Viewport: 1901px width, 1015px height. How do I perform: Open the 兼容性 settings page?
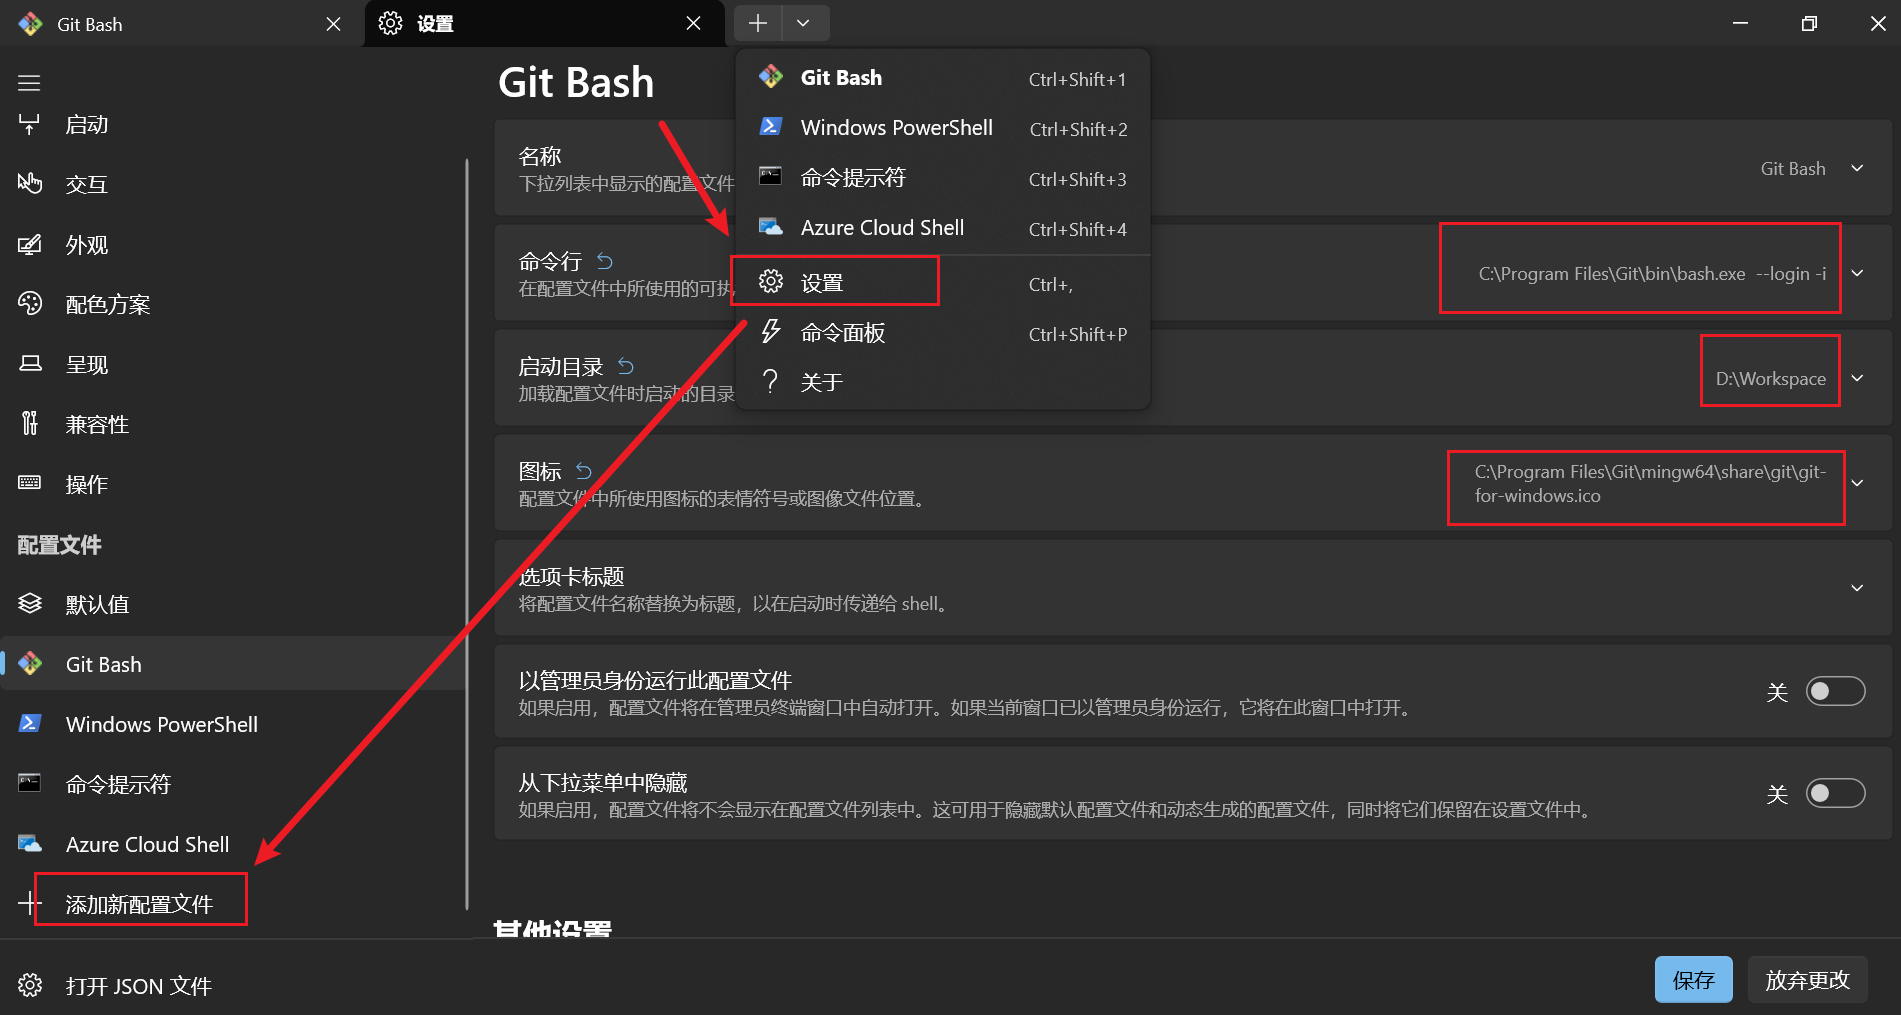coord(232,424)
